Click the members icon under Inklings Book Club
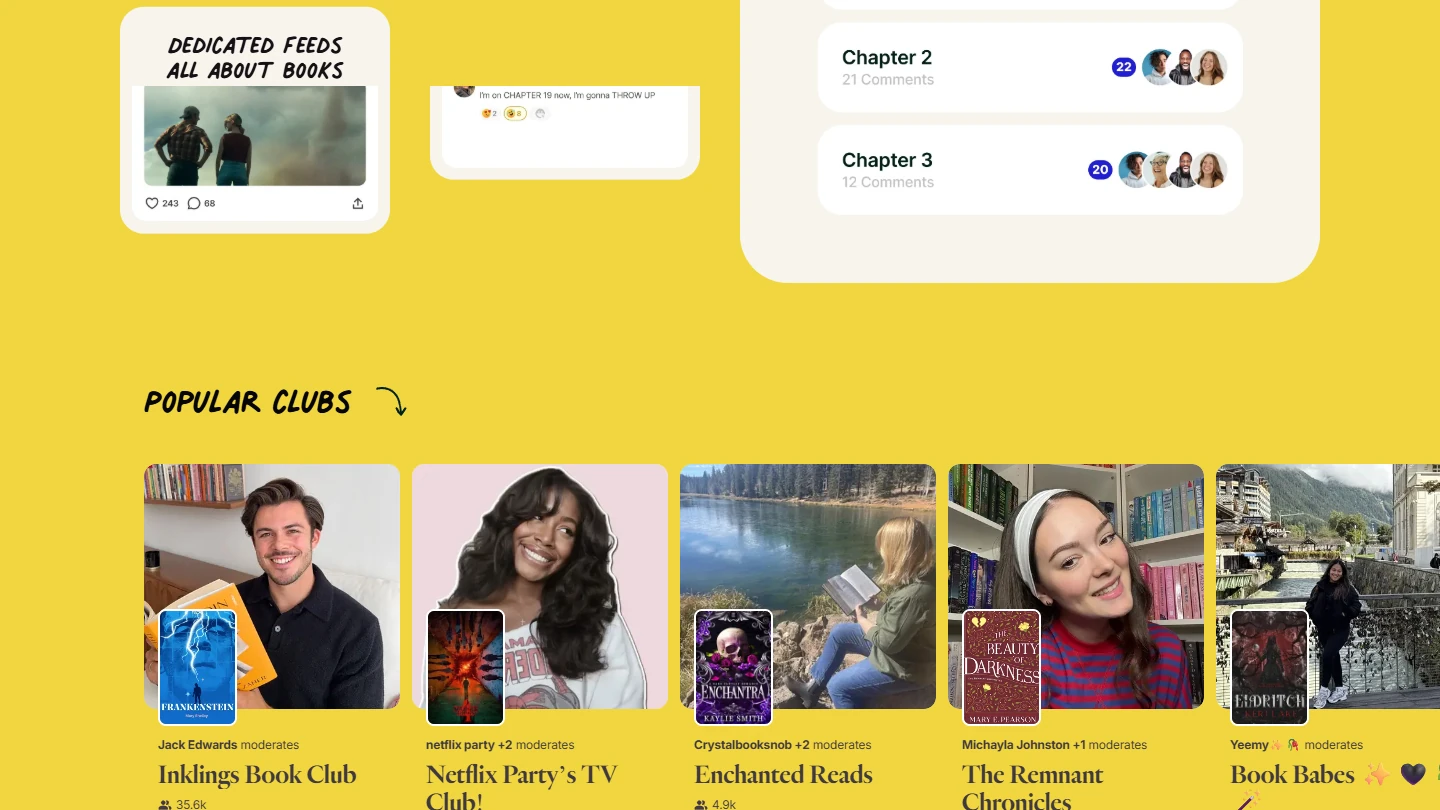The image size is (1440, 810). pos(164,804)
